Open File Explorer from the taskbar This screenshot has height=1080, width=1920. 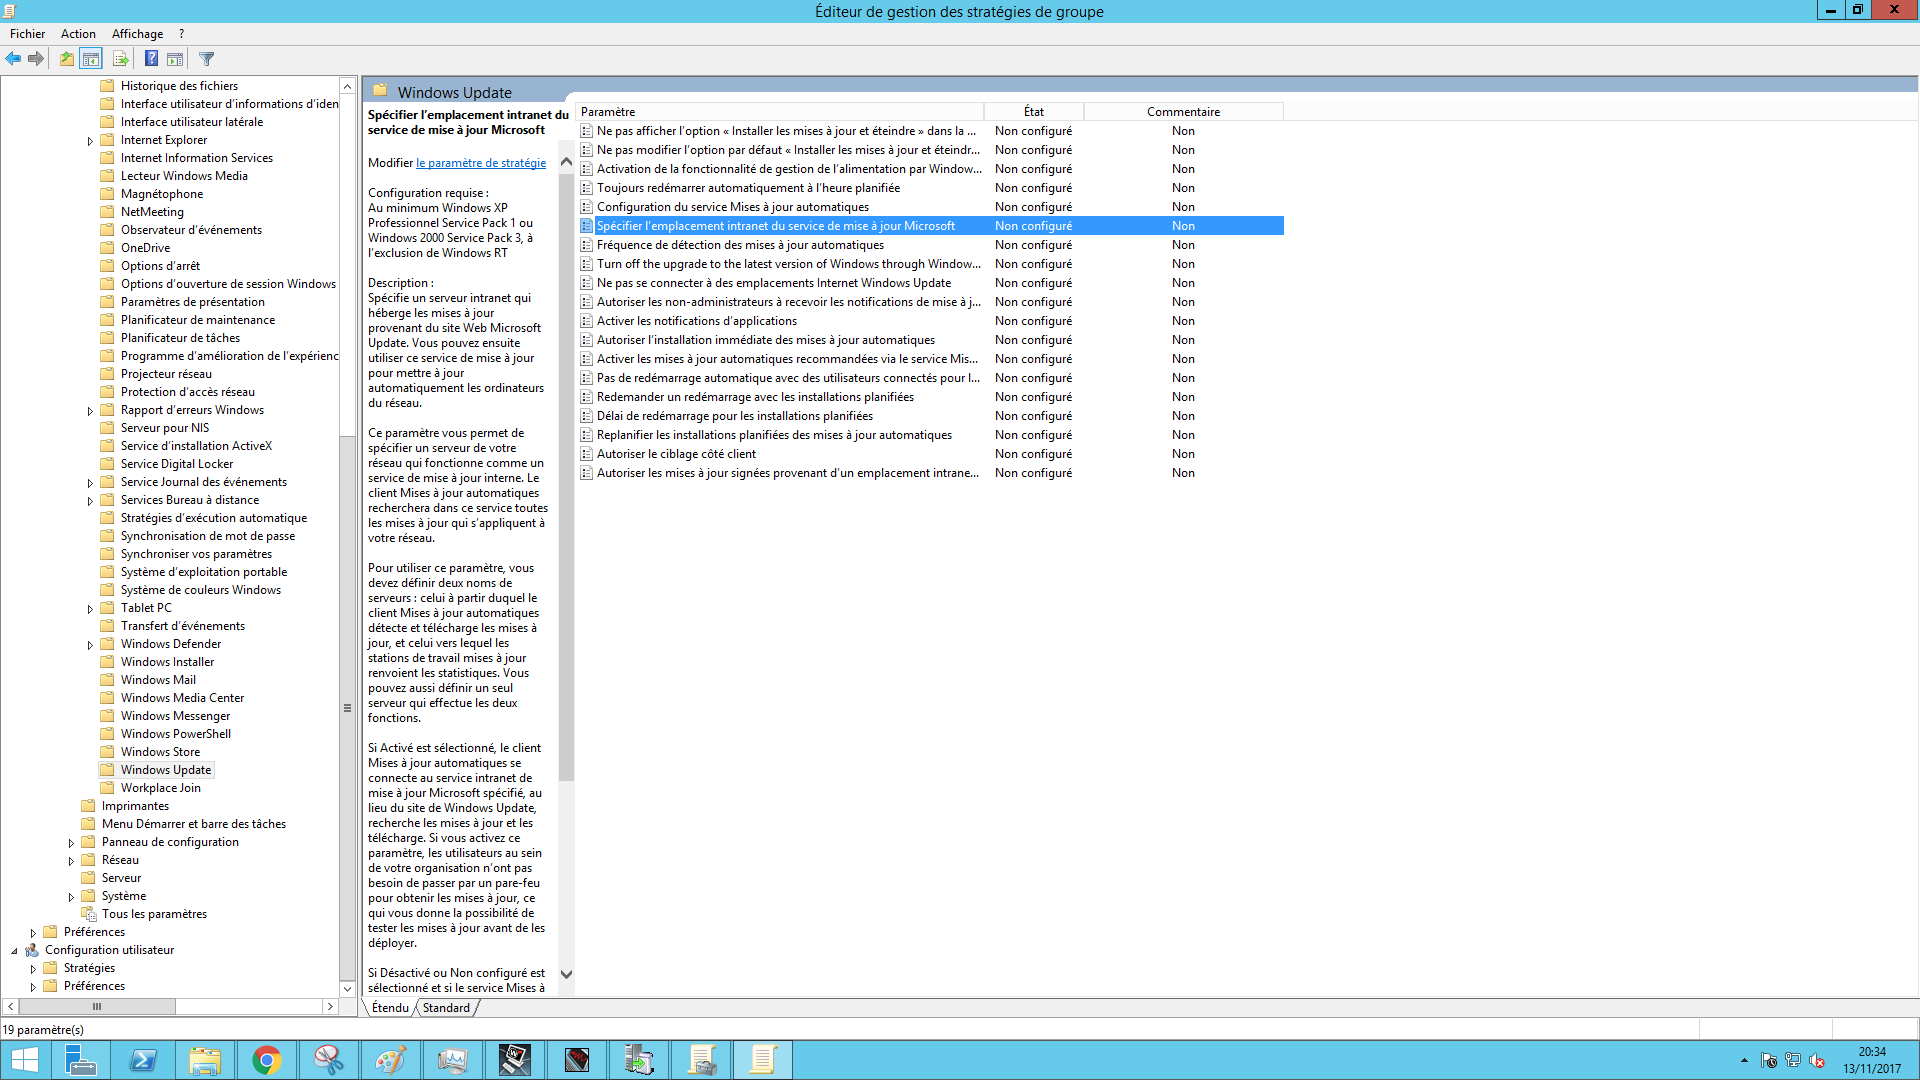pyautogui.click(x=205, y=1060)
